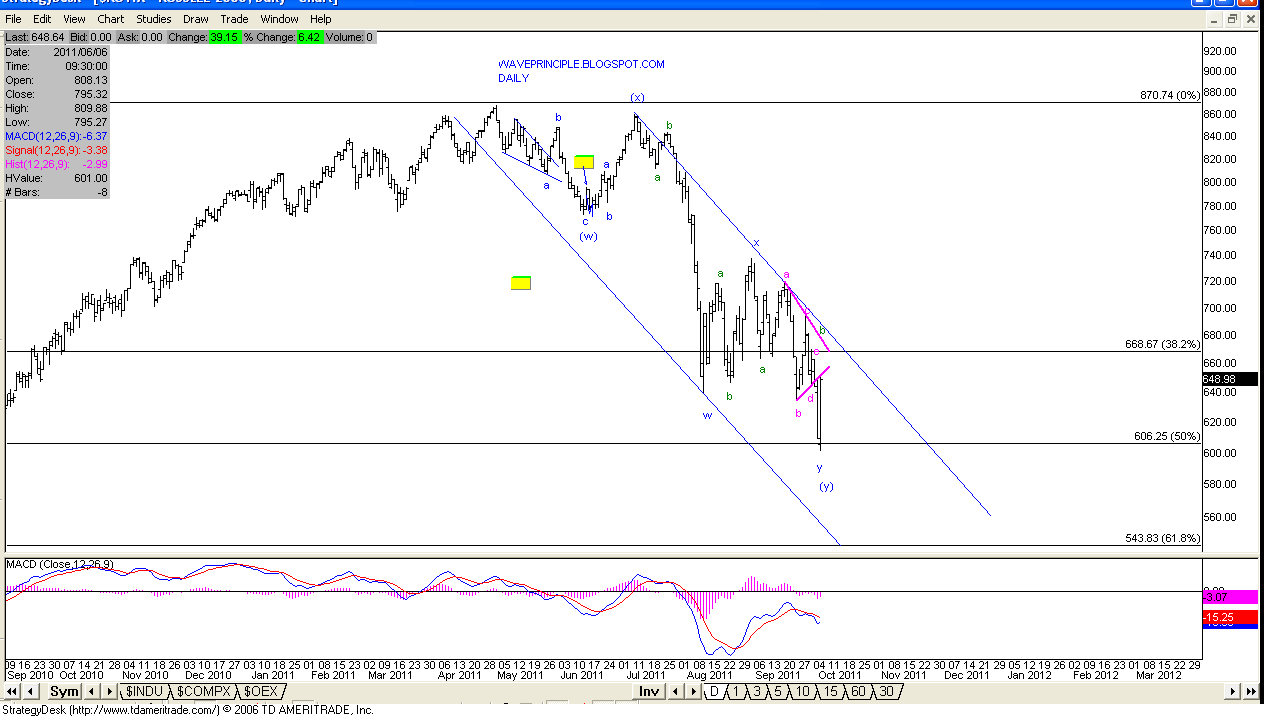Viewport: 1264px width, 716px height.
Task: Open the Window menu
Action: [279, 19]
